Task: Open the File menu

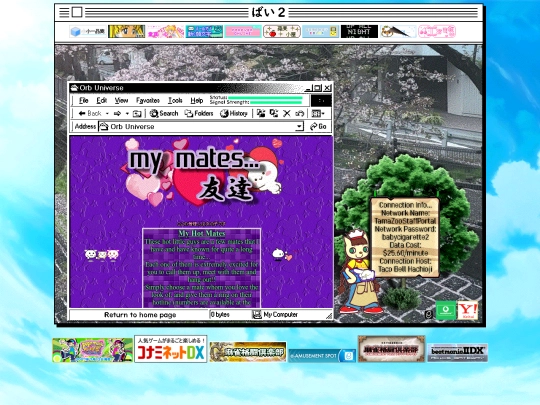Action: (84, 101)
